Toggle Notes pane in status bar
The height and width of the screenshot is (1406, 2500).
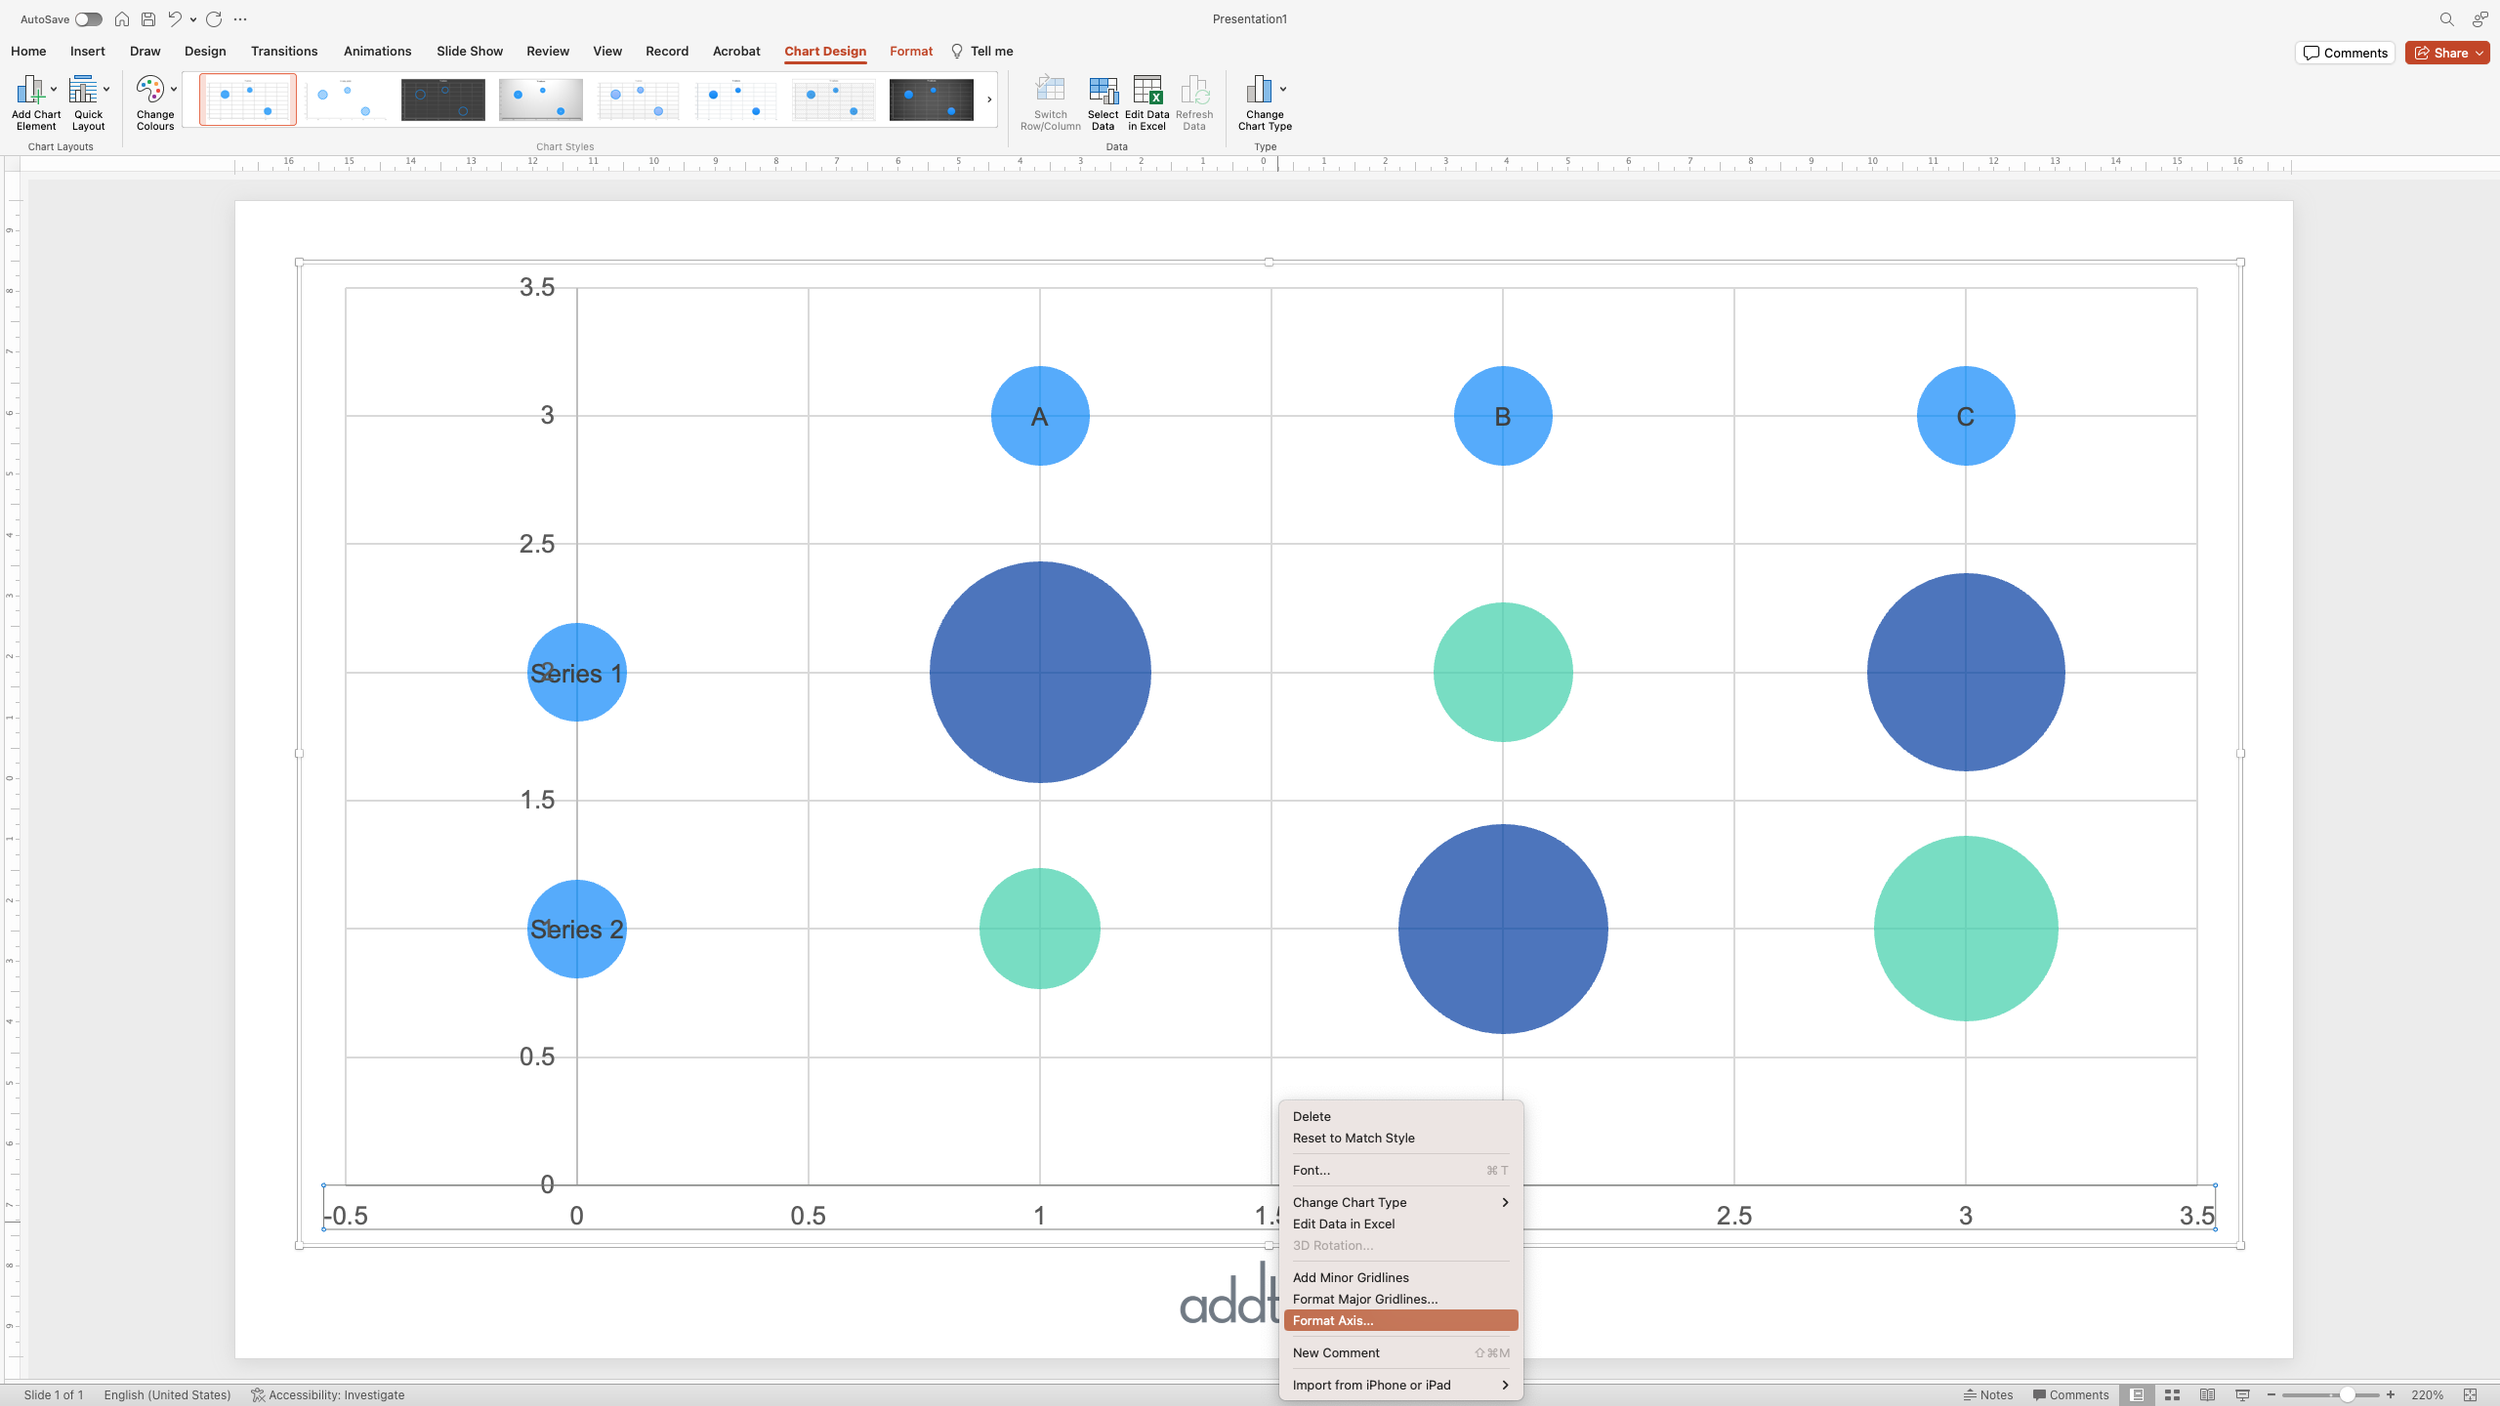[x=1988, y=1395]
